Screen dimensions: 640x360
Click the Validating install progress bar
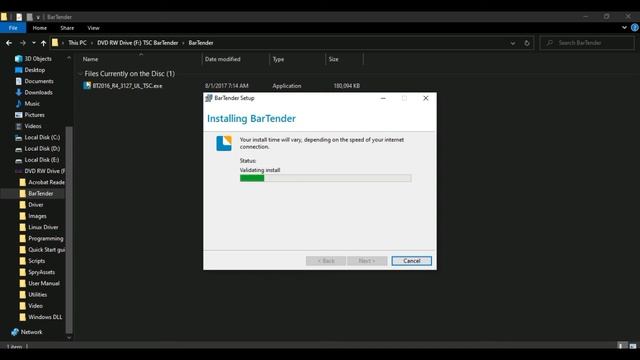coord(325,178)
